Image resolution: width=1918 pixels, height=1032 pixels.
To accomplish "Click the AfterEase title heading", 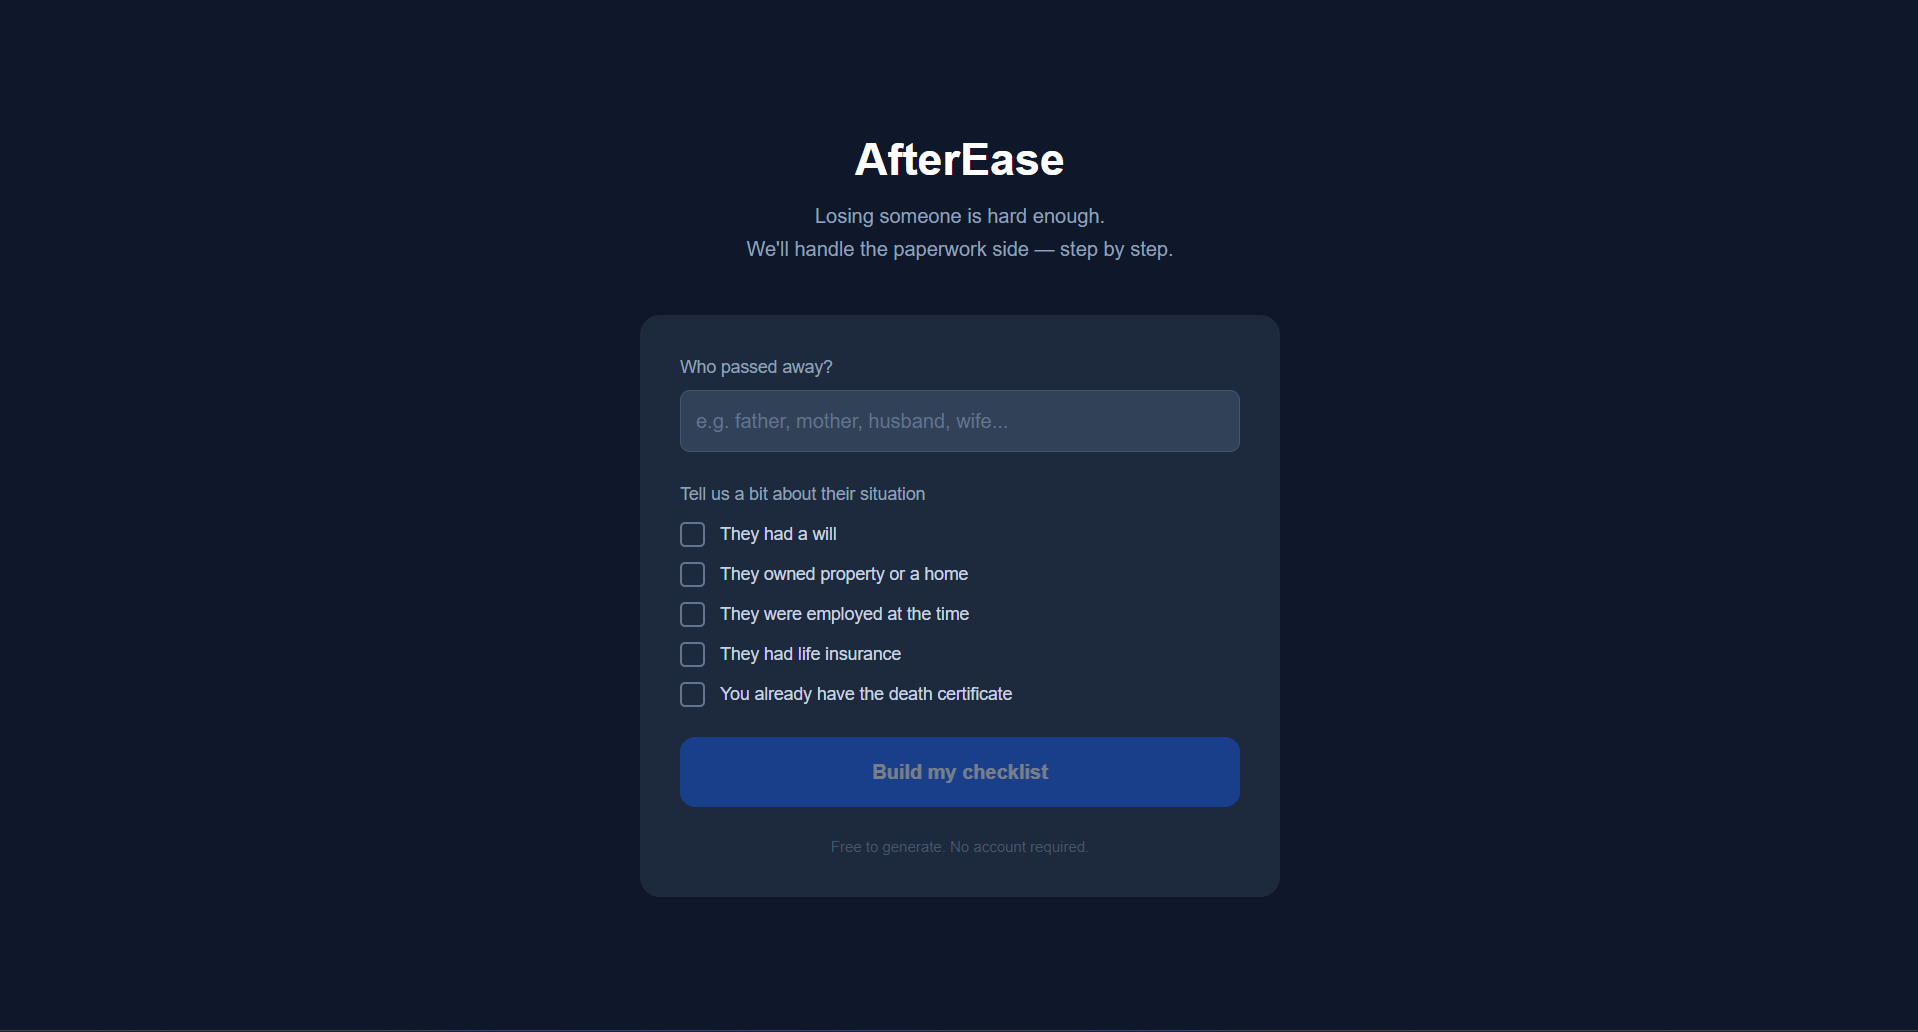I will pos(958,158).
